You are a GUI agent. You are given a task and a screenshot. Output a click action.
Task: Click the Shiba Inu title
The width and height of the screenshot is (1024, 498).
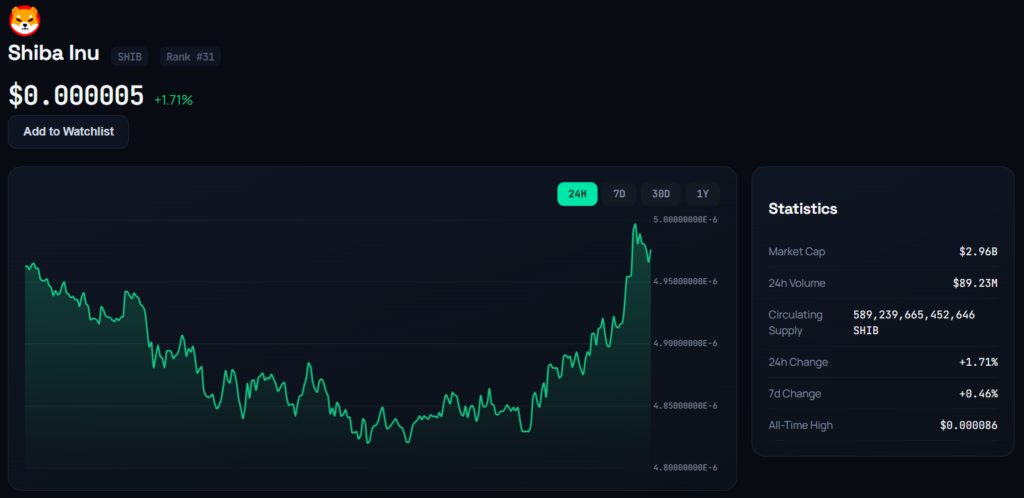pos(54,54)
